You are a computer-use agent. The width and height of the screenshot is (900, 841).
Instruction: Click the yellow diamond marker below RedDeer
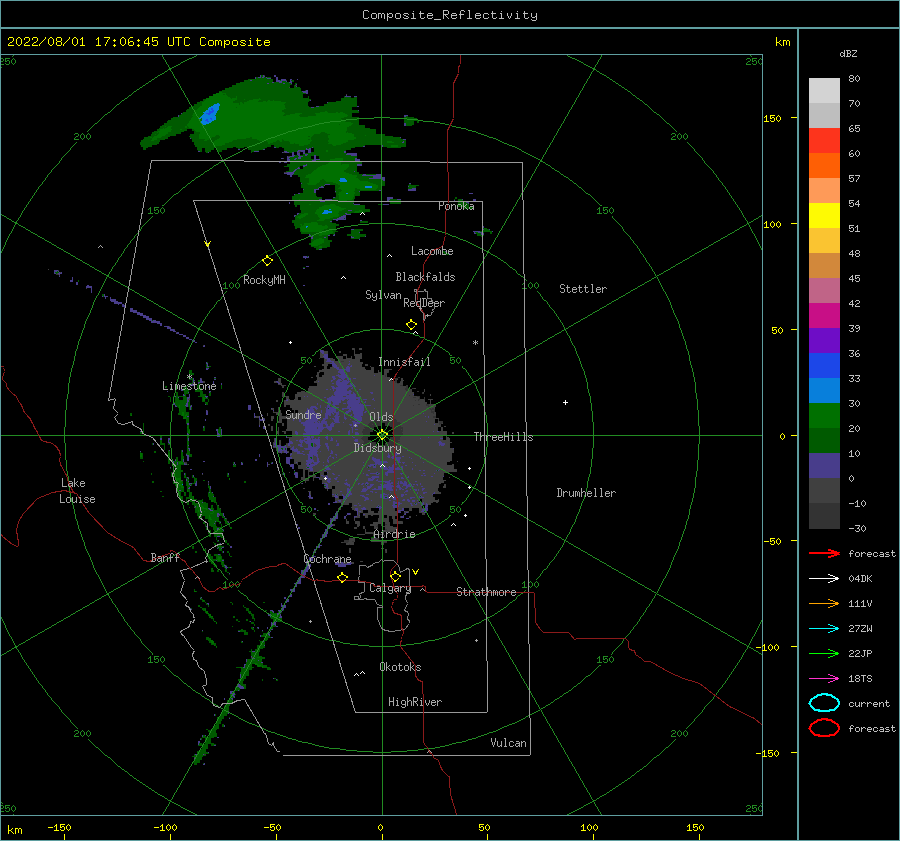pos(411,325)
